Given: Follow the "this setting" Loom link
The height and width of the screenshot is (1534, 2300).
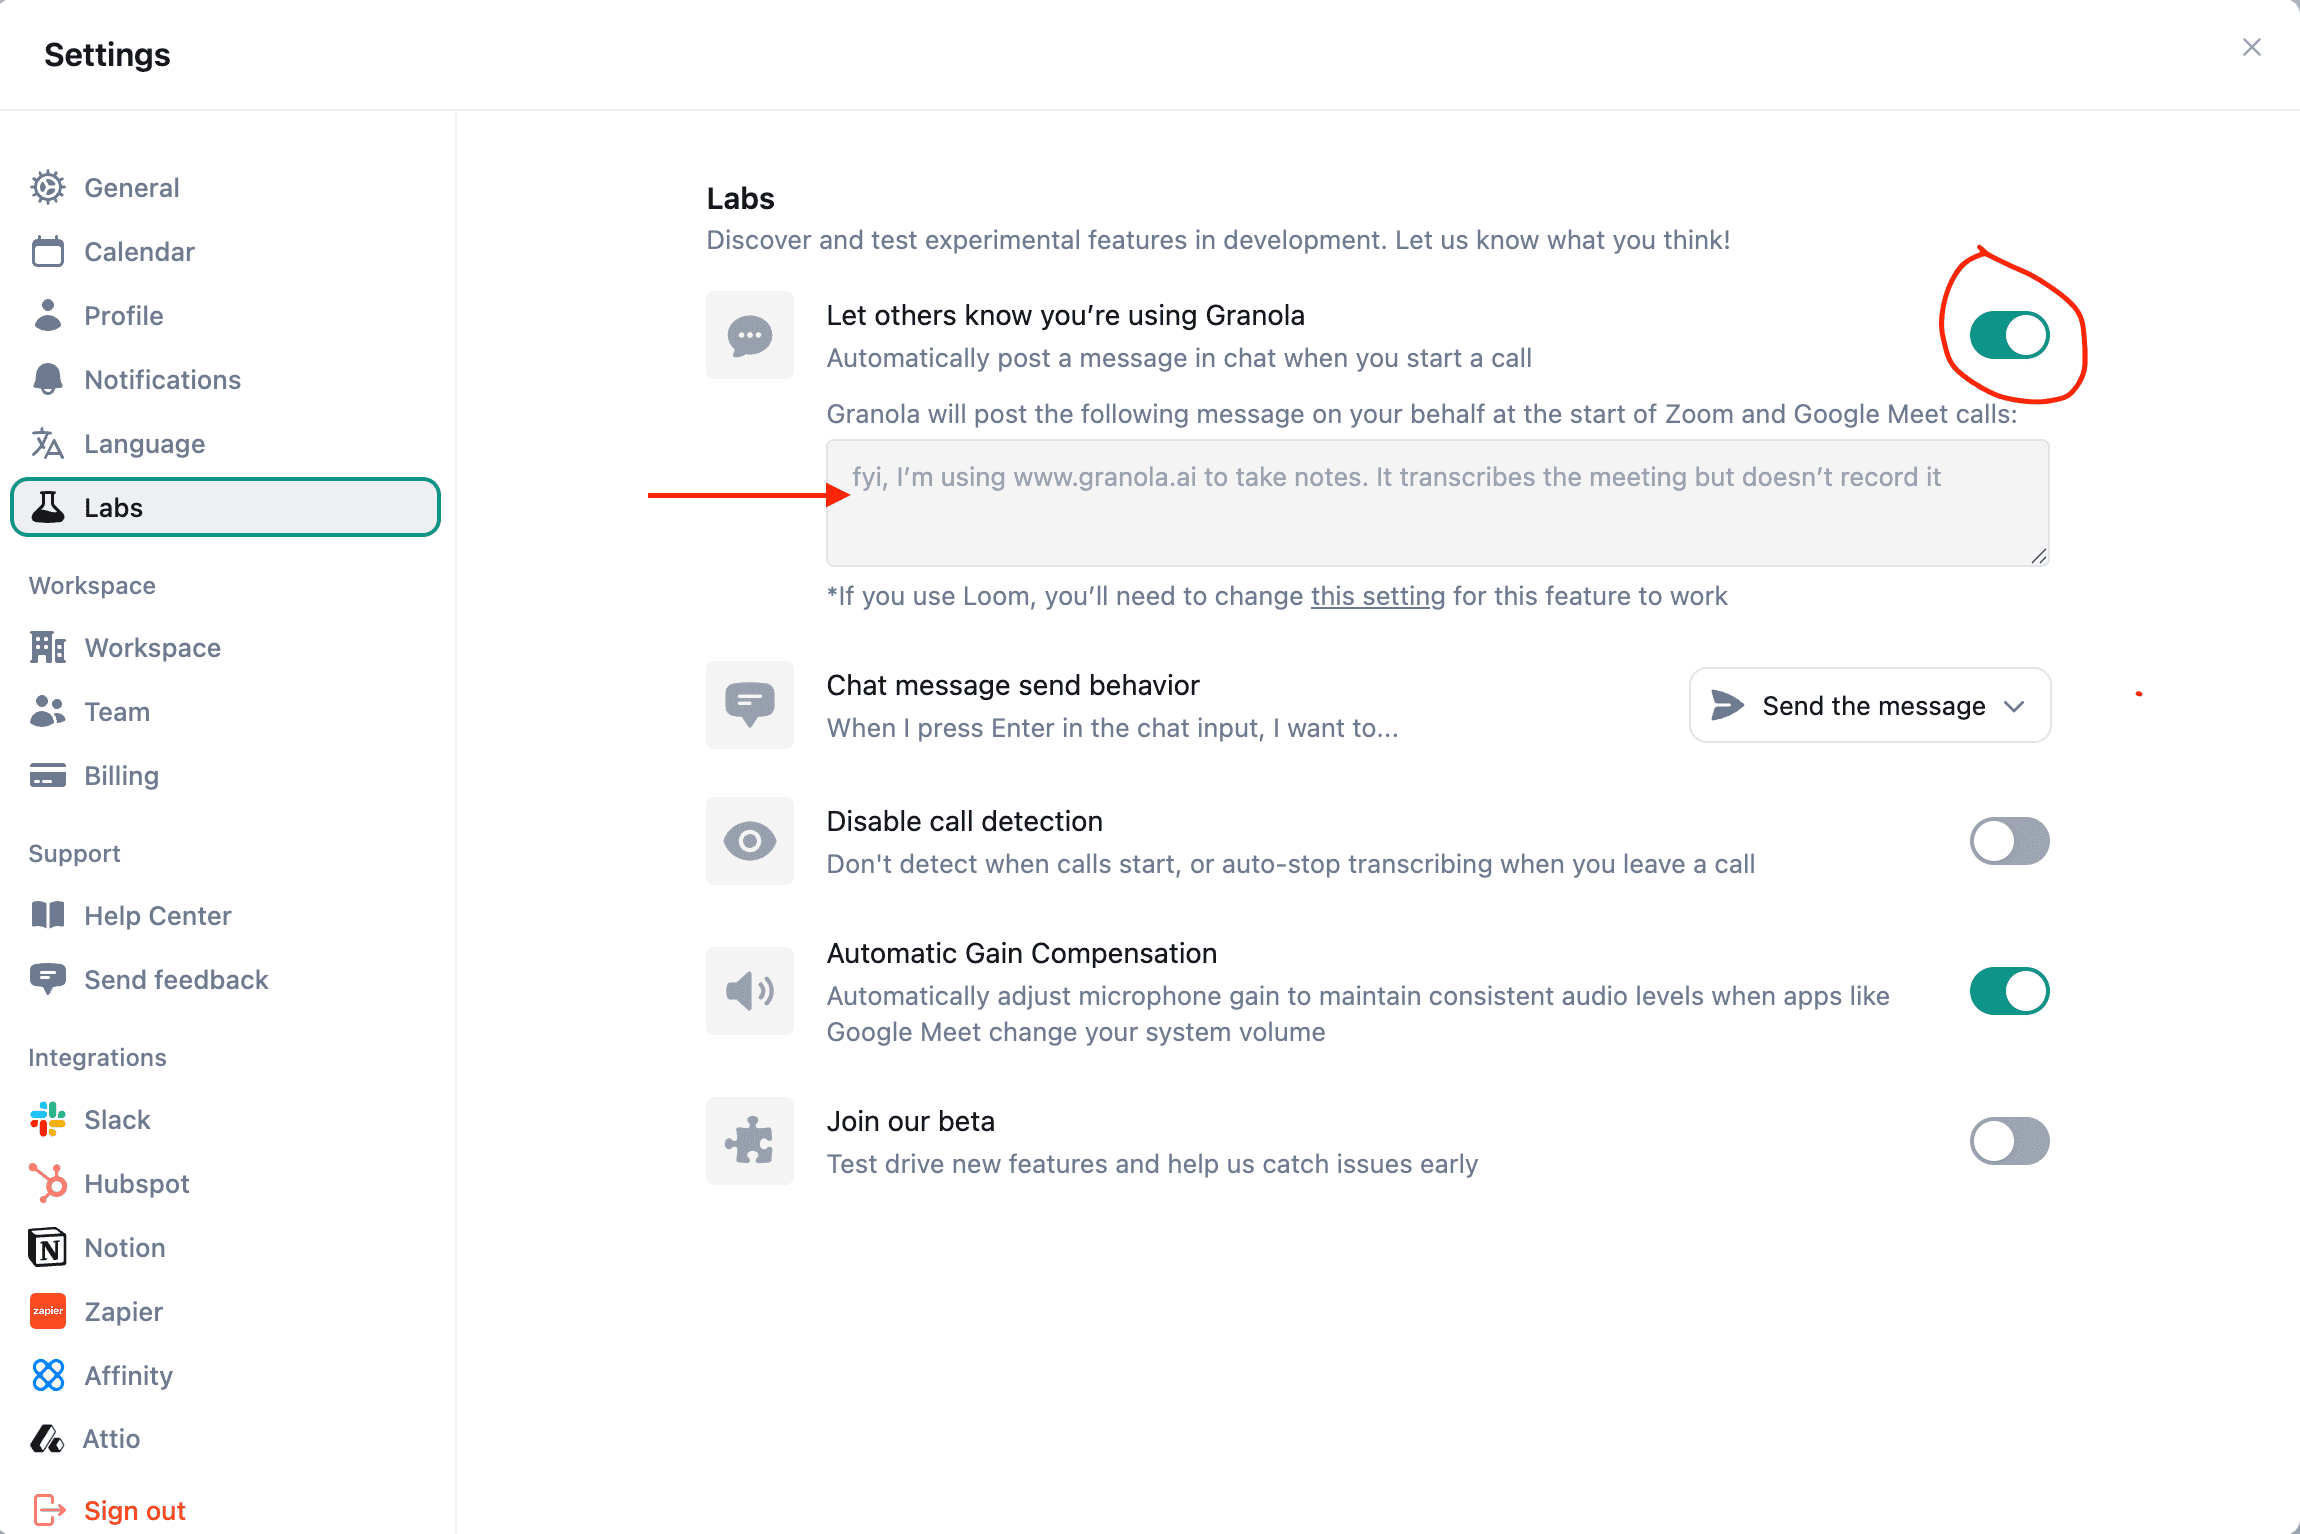Looking at the screenshot, I should click(1377, 596).
